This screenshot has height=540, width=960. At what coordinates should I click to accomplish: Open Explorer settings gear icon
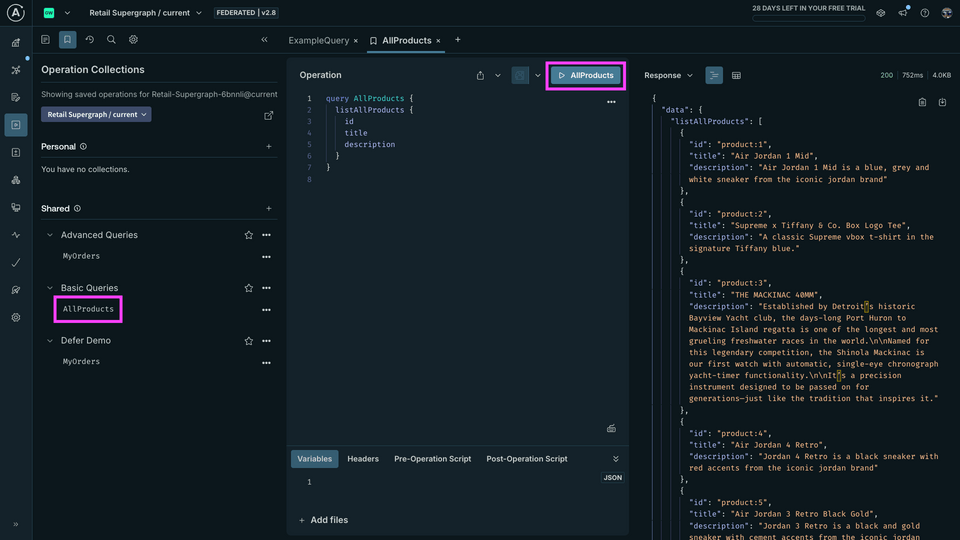tap(133, 40)
